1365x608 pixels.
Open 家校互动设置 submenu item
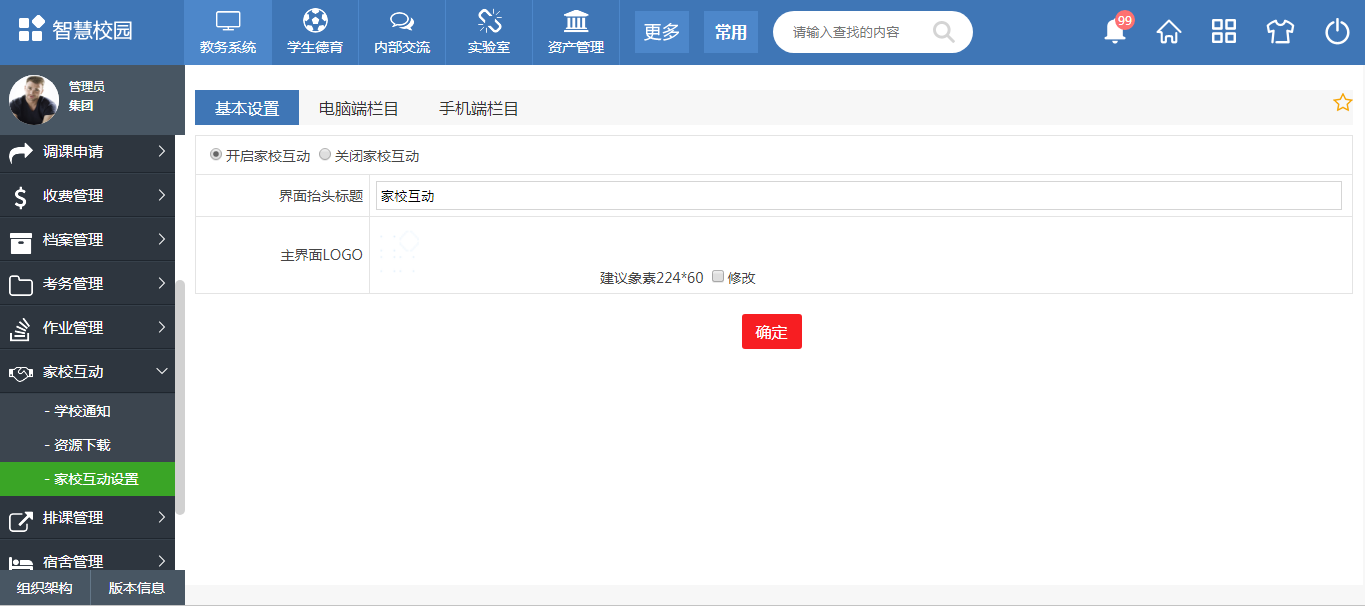[87, 479]
